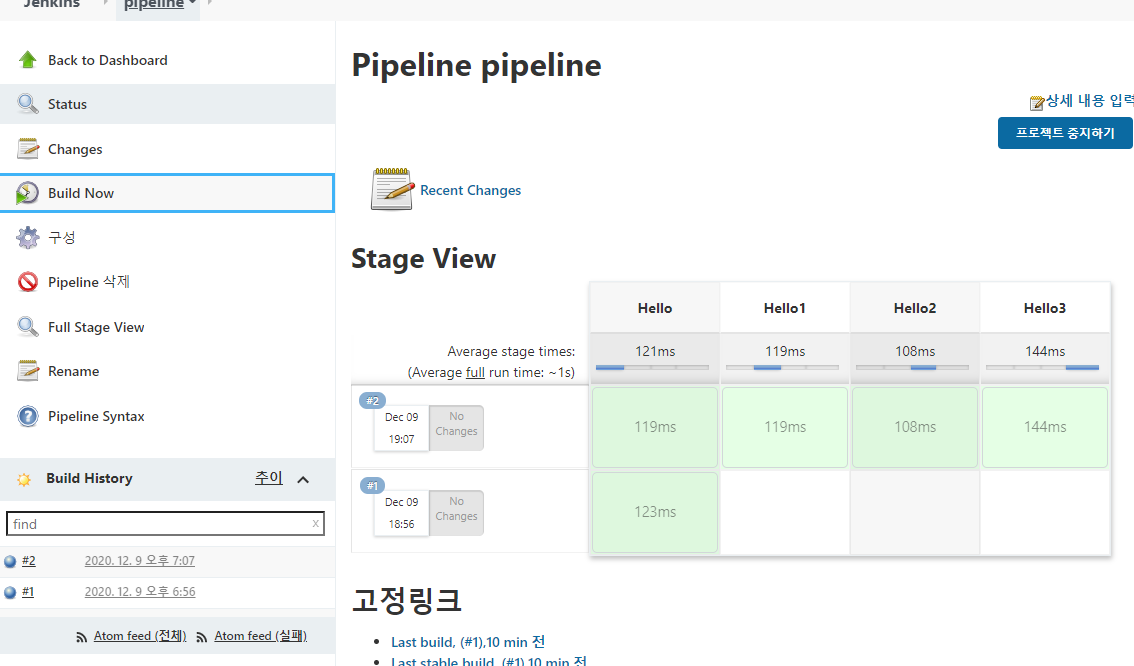Open Atom feed (전체) link
1134x666 pixels.
coord(140,636)
